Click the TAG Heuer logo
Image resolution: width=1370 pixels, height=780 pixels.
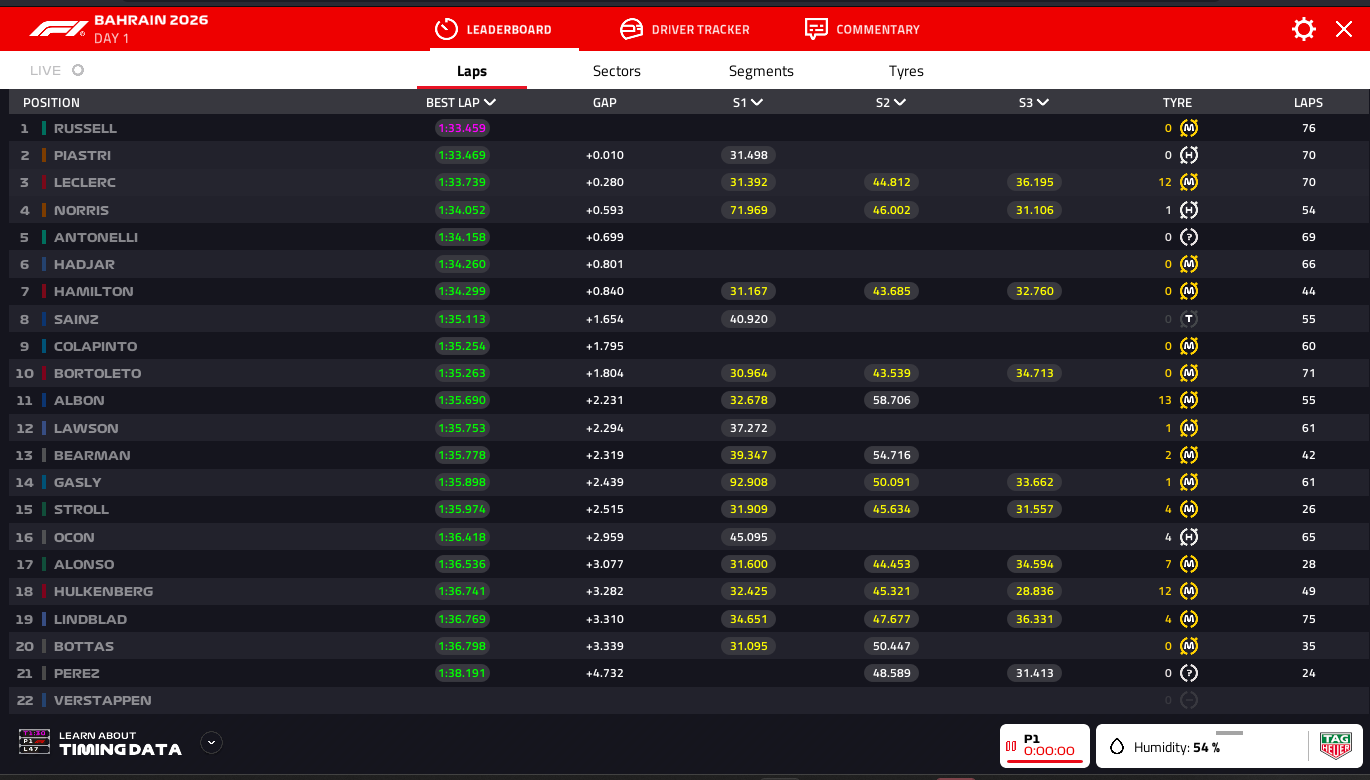click(x=1335, y=746)
